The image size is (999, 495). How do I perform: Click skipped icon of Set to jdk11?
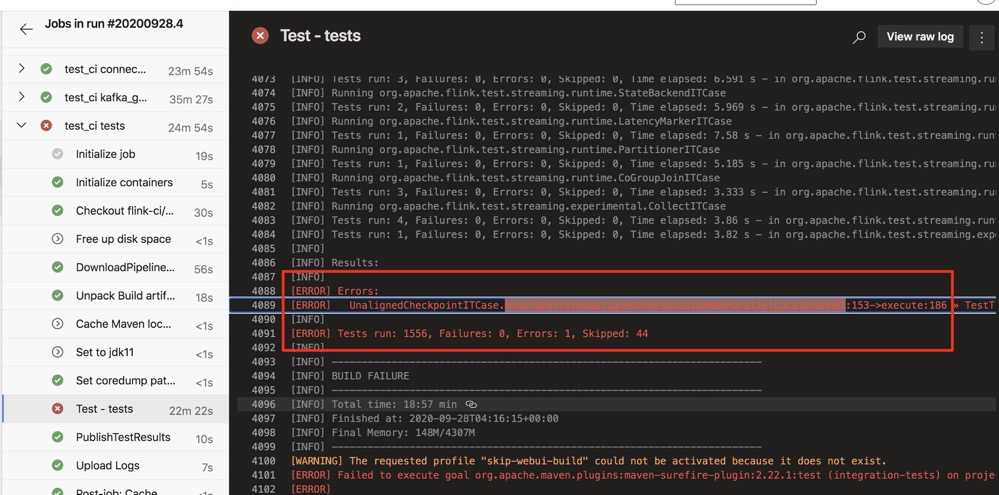[57, 352]
